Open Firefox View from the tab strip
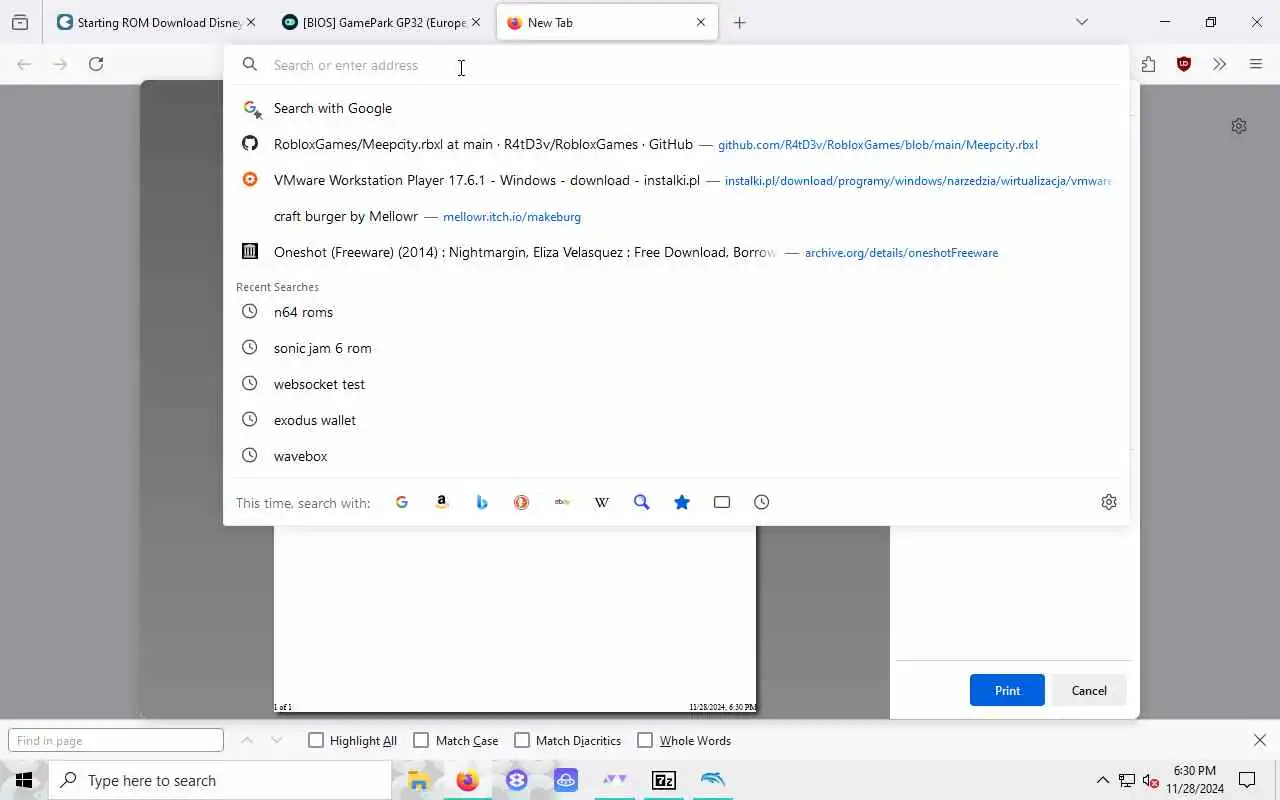The image size is (1280, 800). 20,22
